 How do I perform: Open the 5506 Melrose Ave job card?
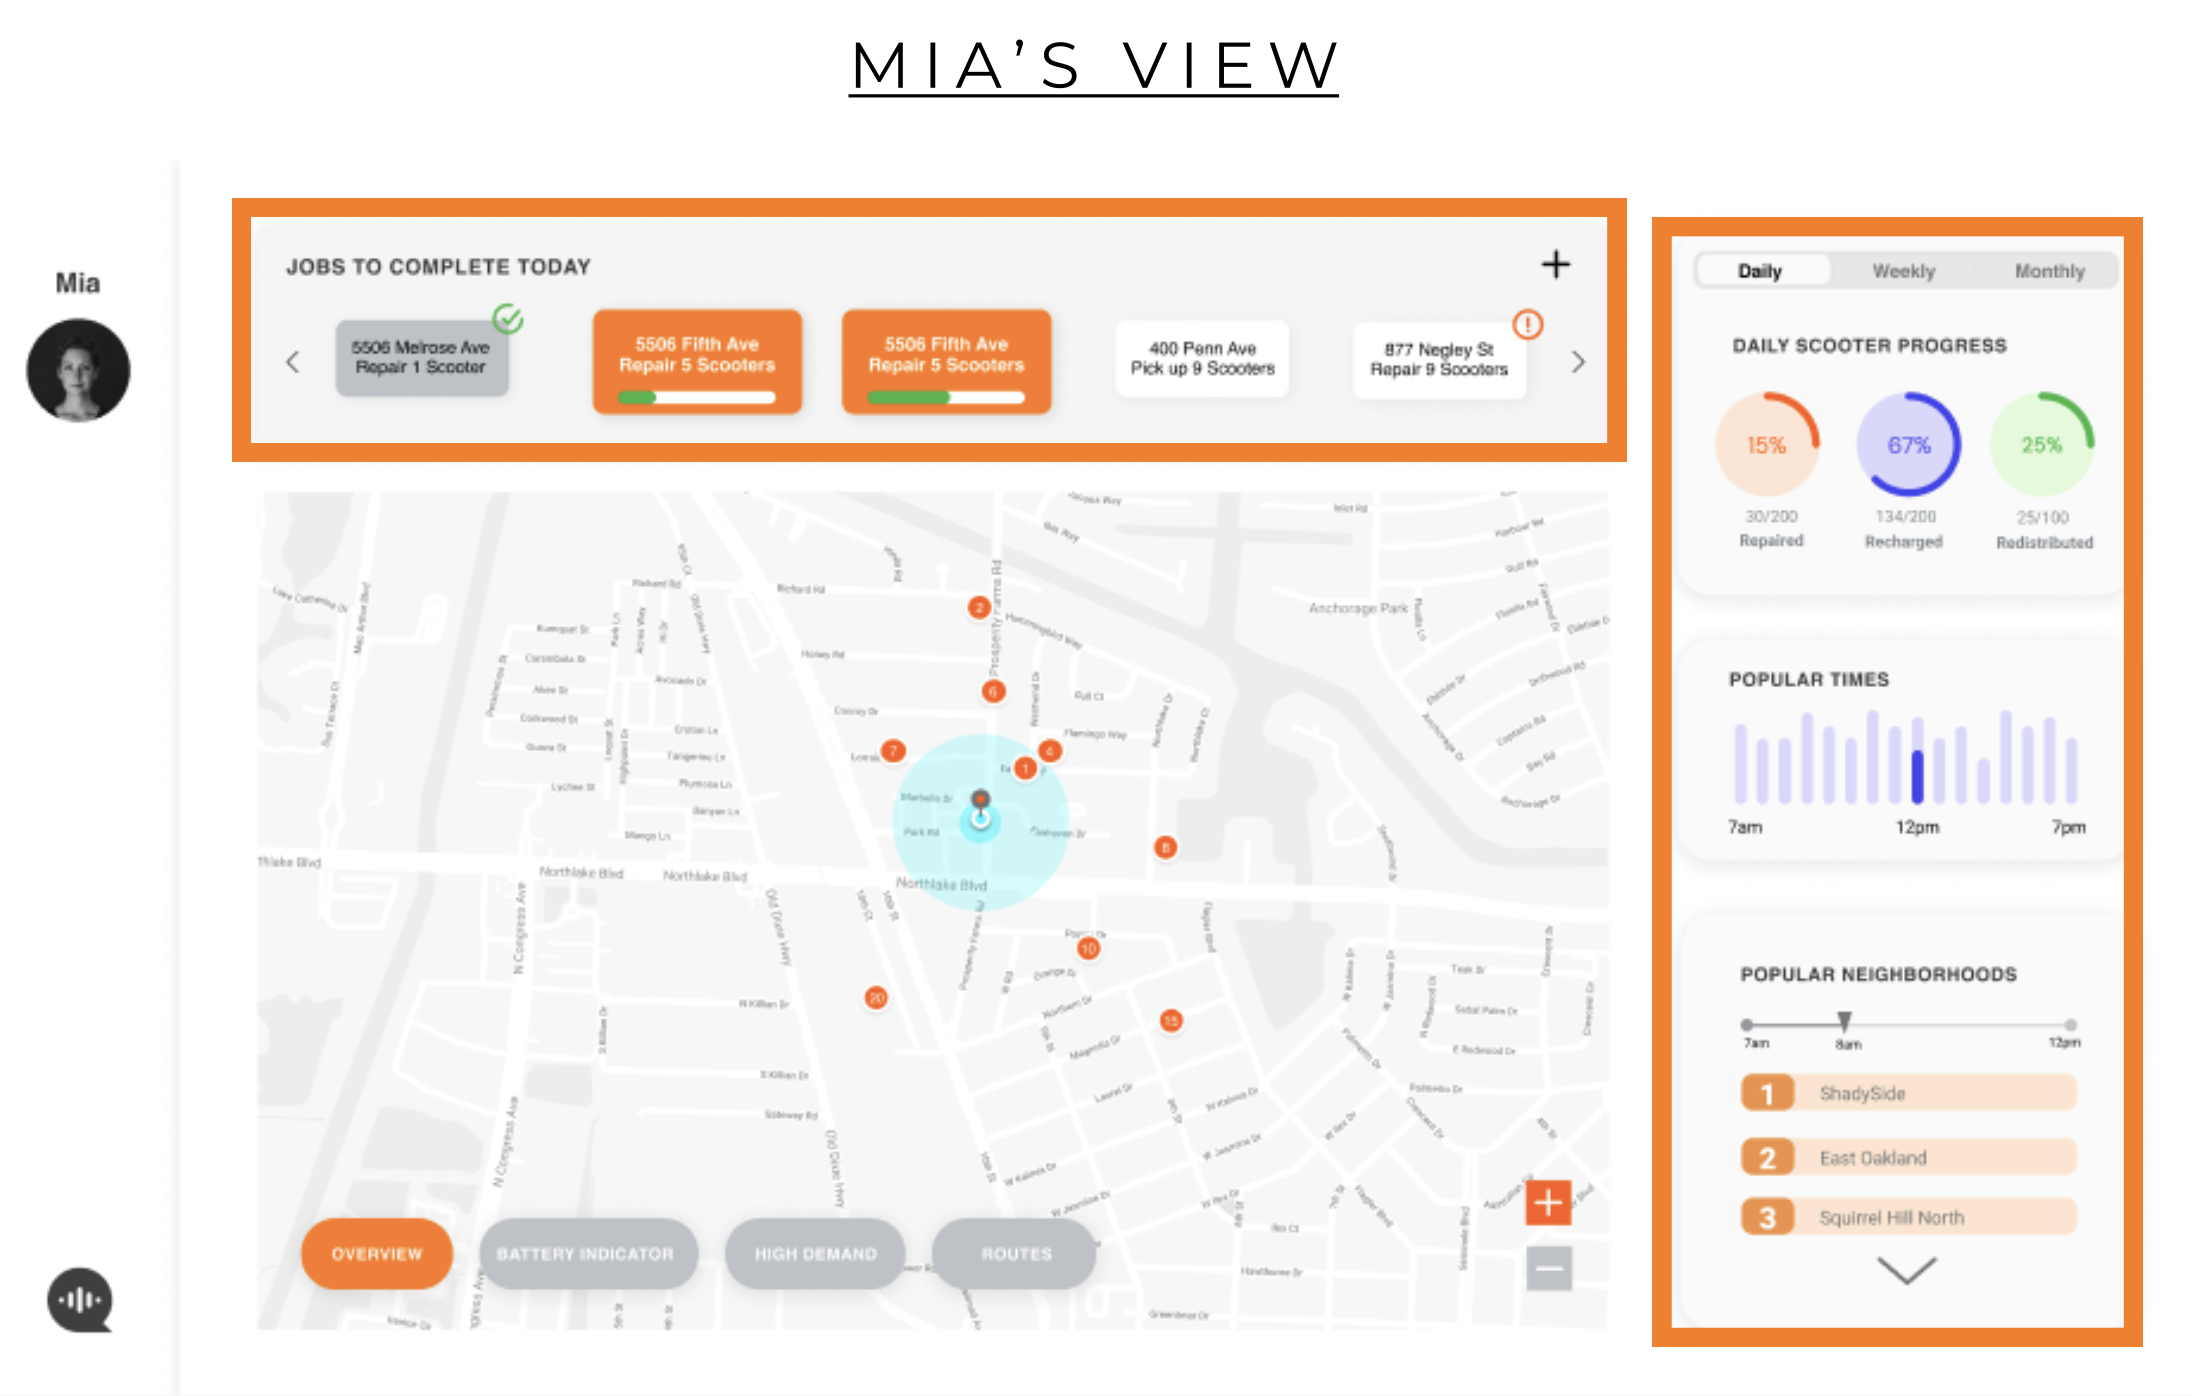coord(421,358)
